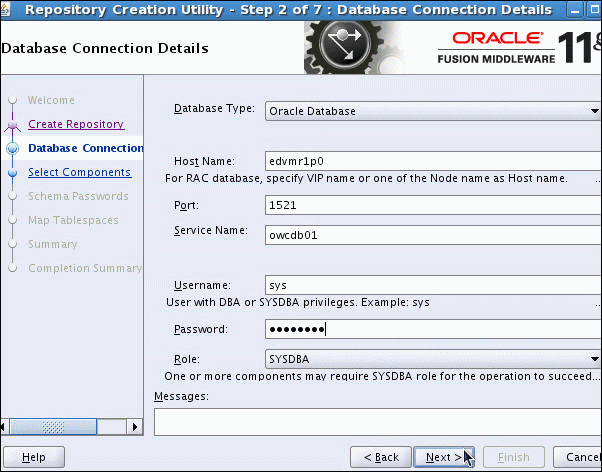
Task: Click the Password field
Action: 433,329
